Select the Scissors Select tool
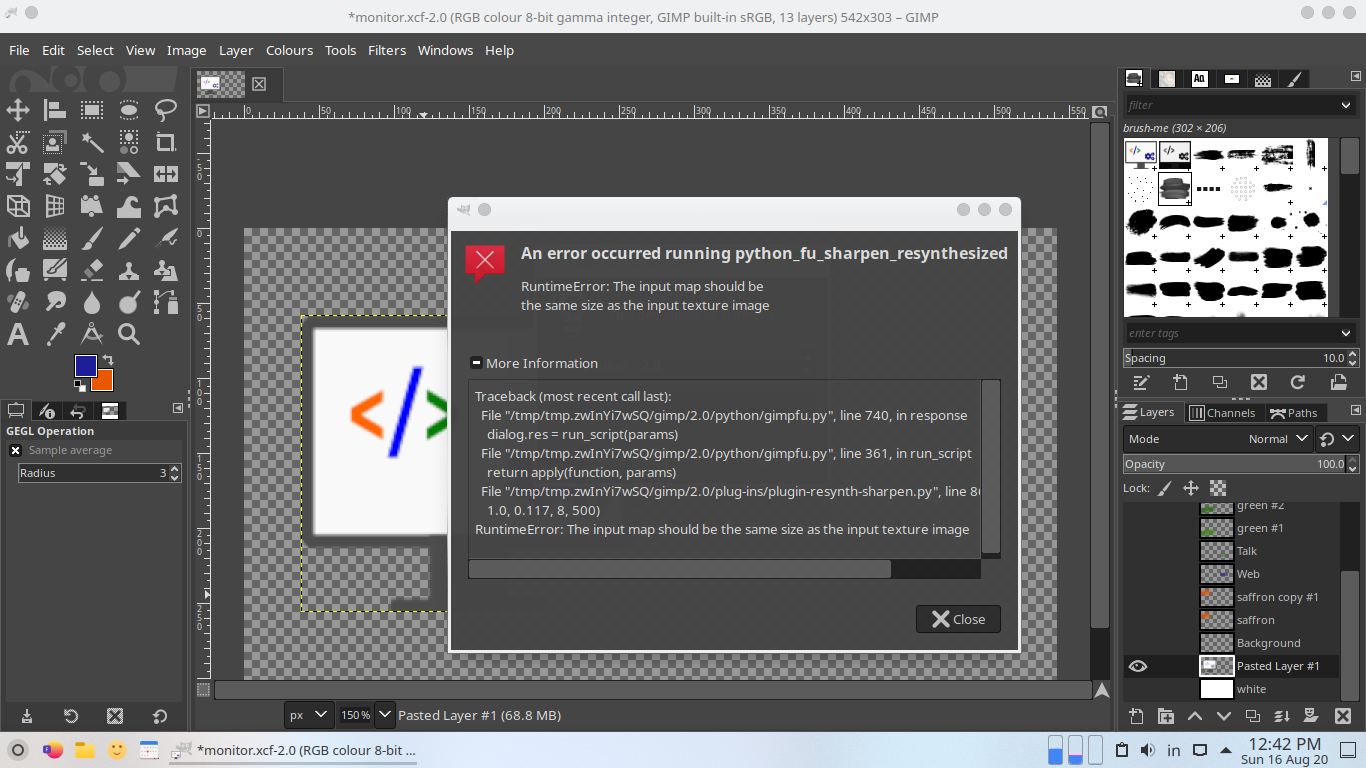Screen dimensions: 1366x768 [18, 142]
